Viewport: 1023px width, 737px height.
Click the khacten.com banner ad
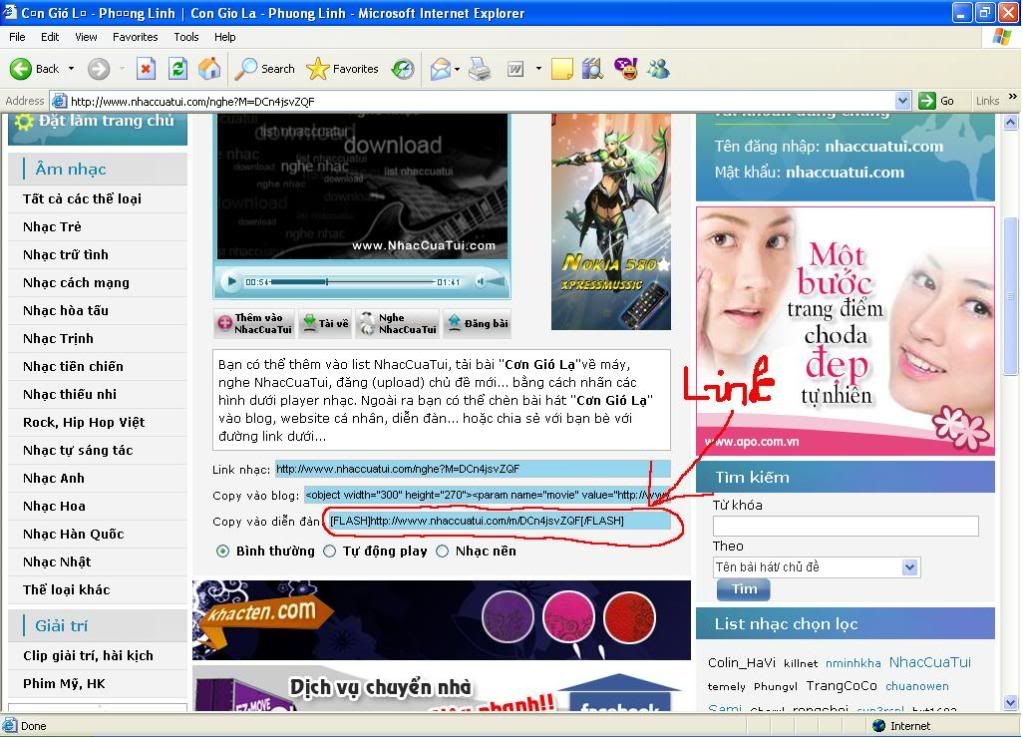click(441, 620)
